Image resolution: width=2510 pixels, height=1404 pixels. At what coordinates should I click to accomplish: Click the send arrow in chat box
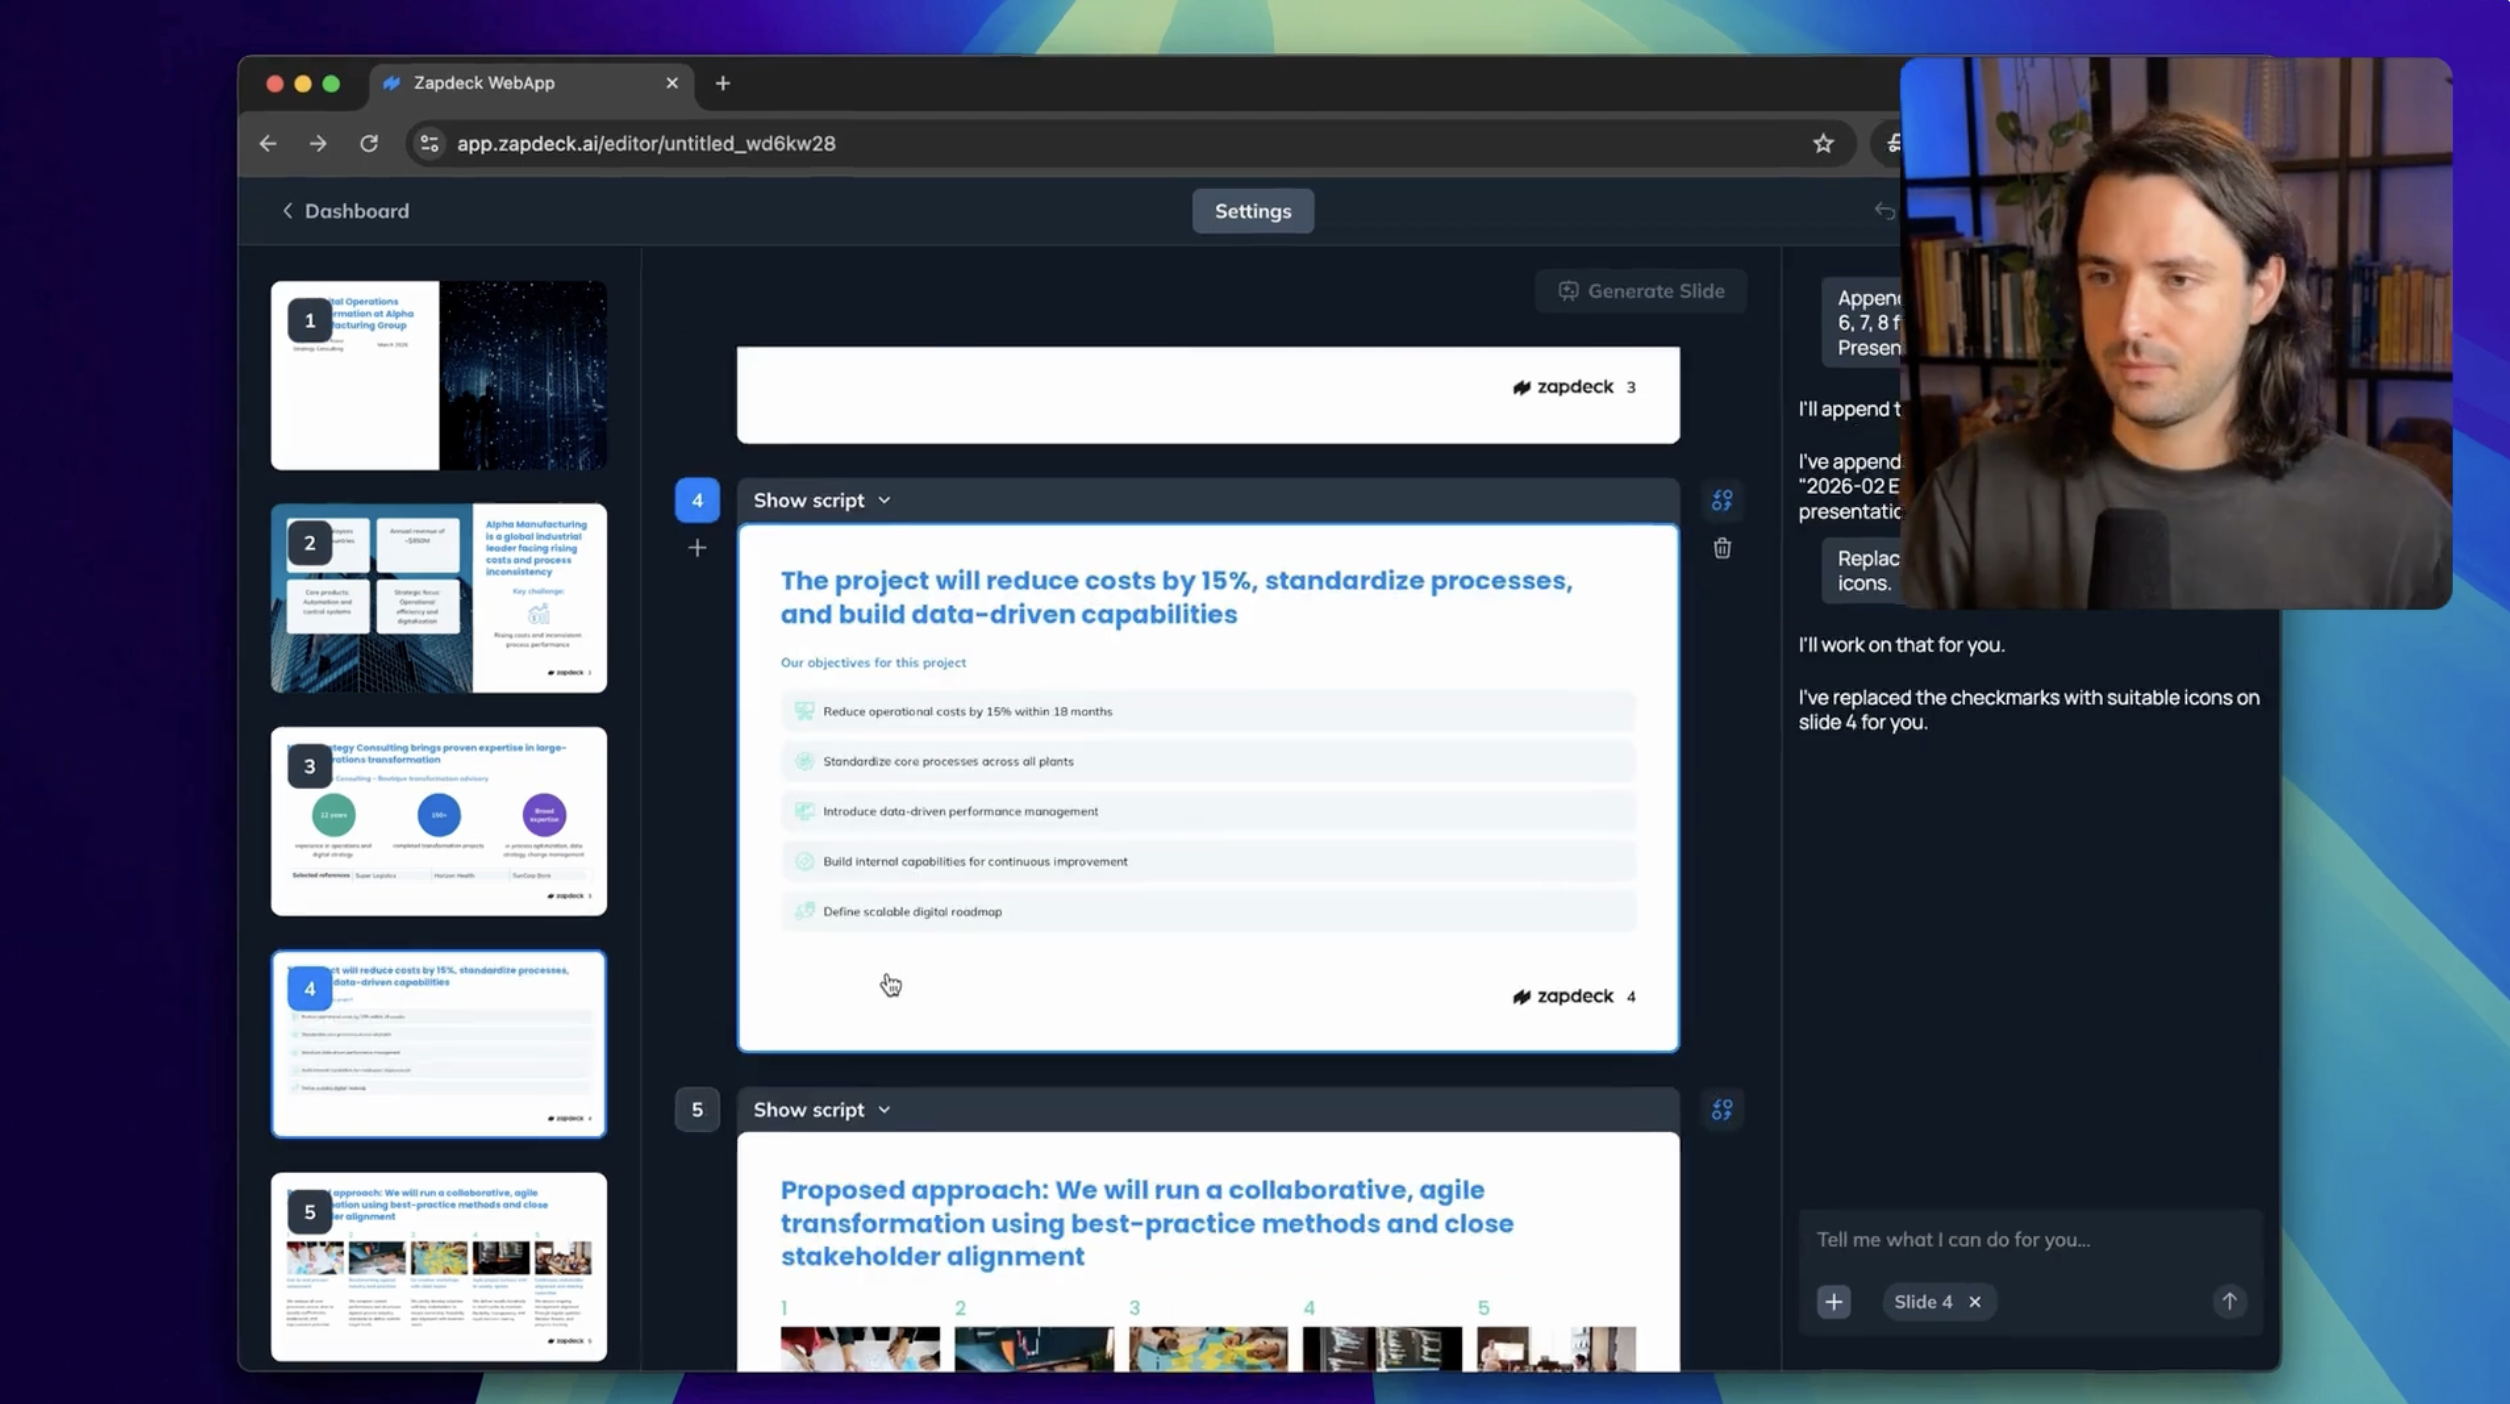2228,1301
